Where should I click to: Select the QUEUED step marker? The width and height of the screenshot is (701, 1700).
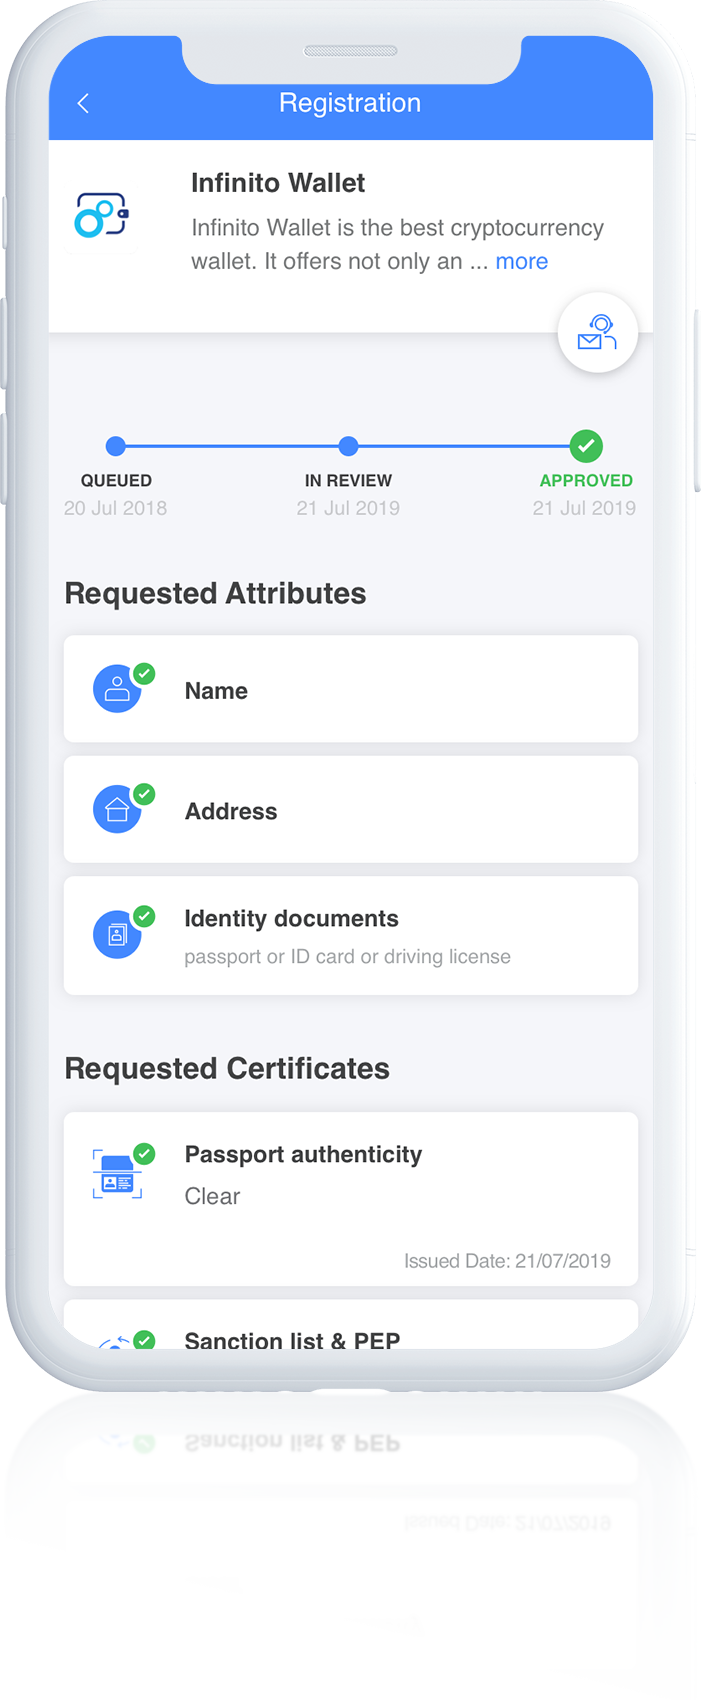click(x=116, y=446)
